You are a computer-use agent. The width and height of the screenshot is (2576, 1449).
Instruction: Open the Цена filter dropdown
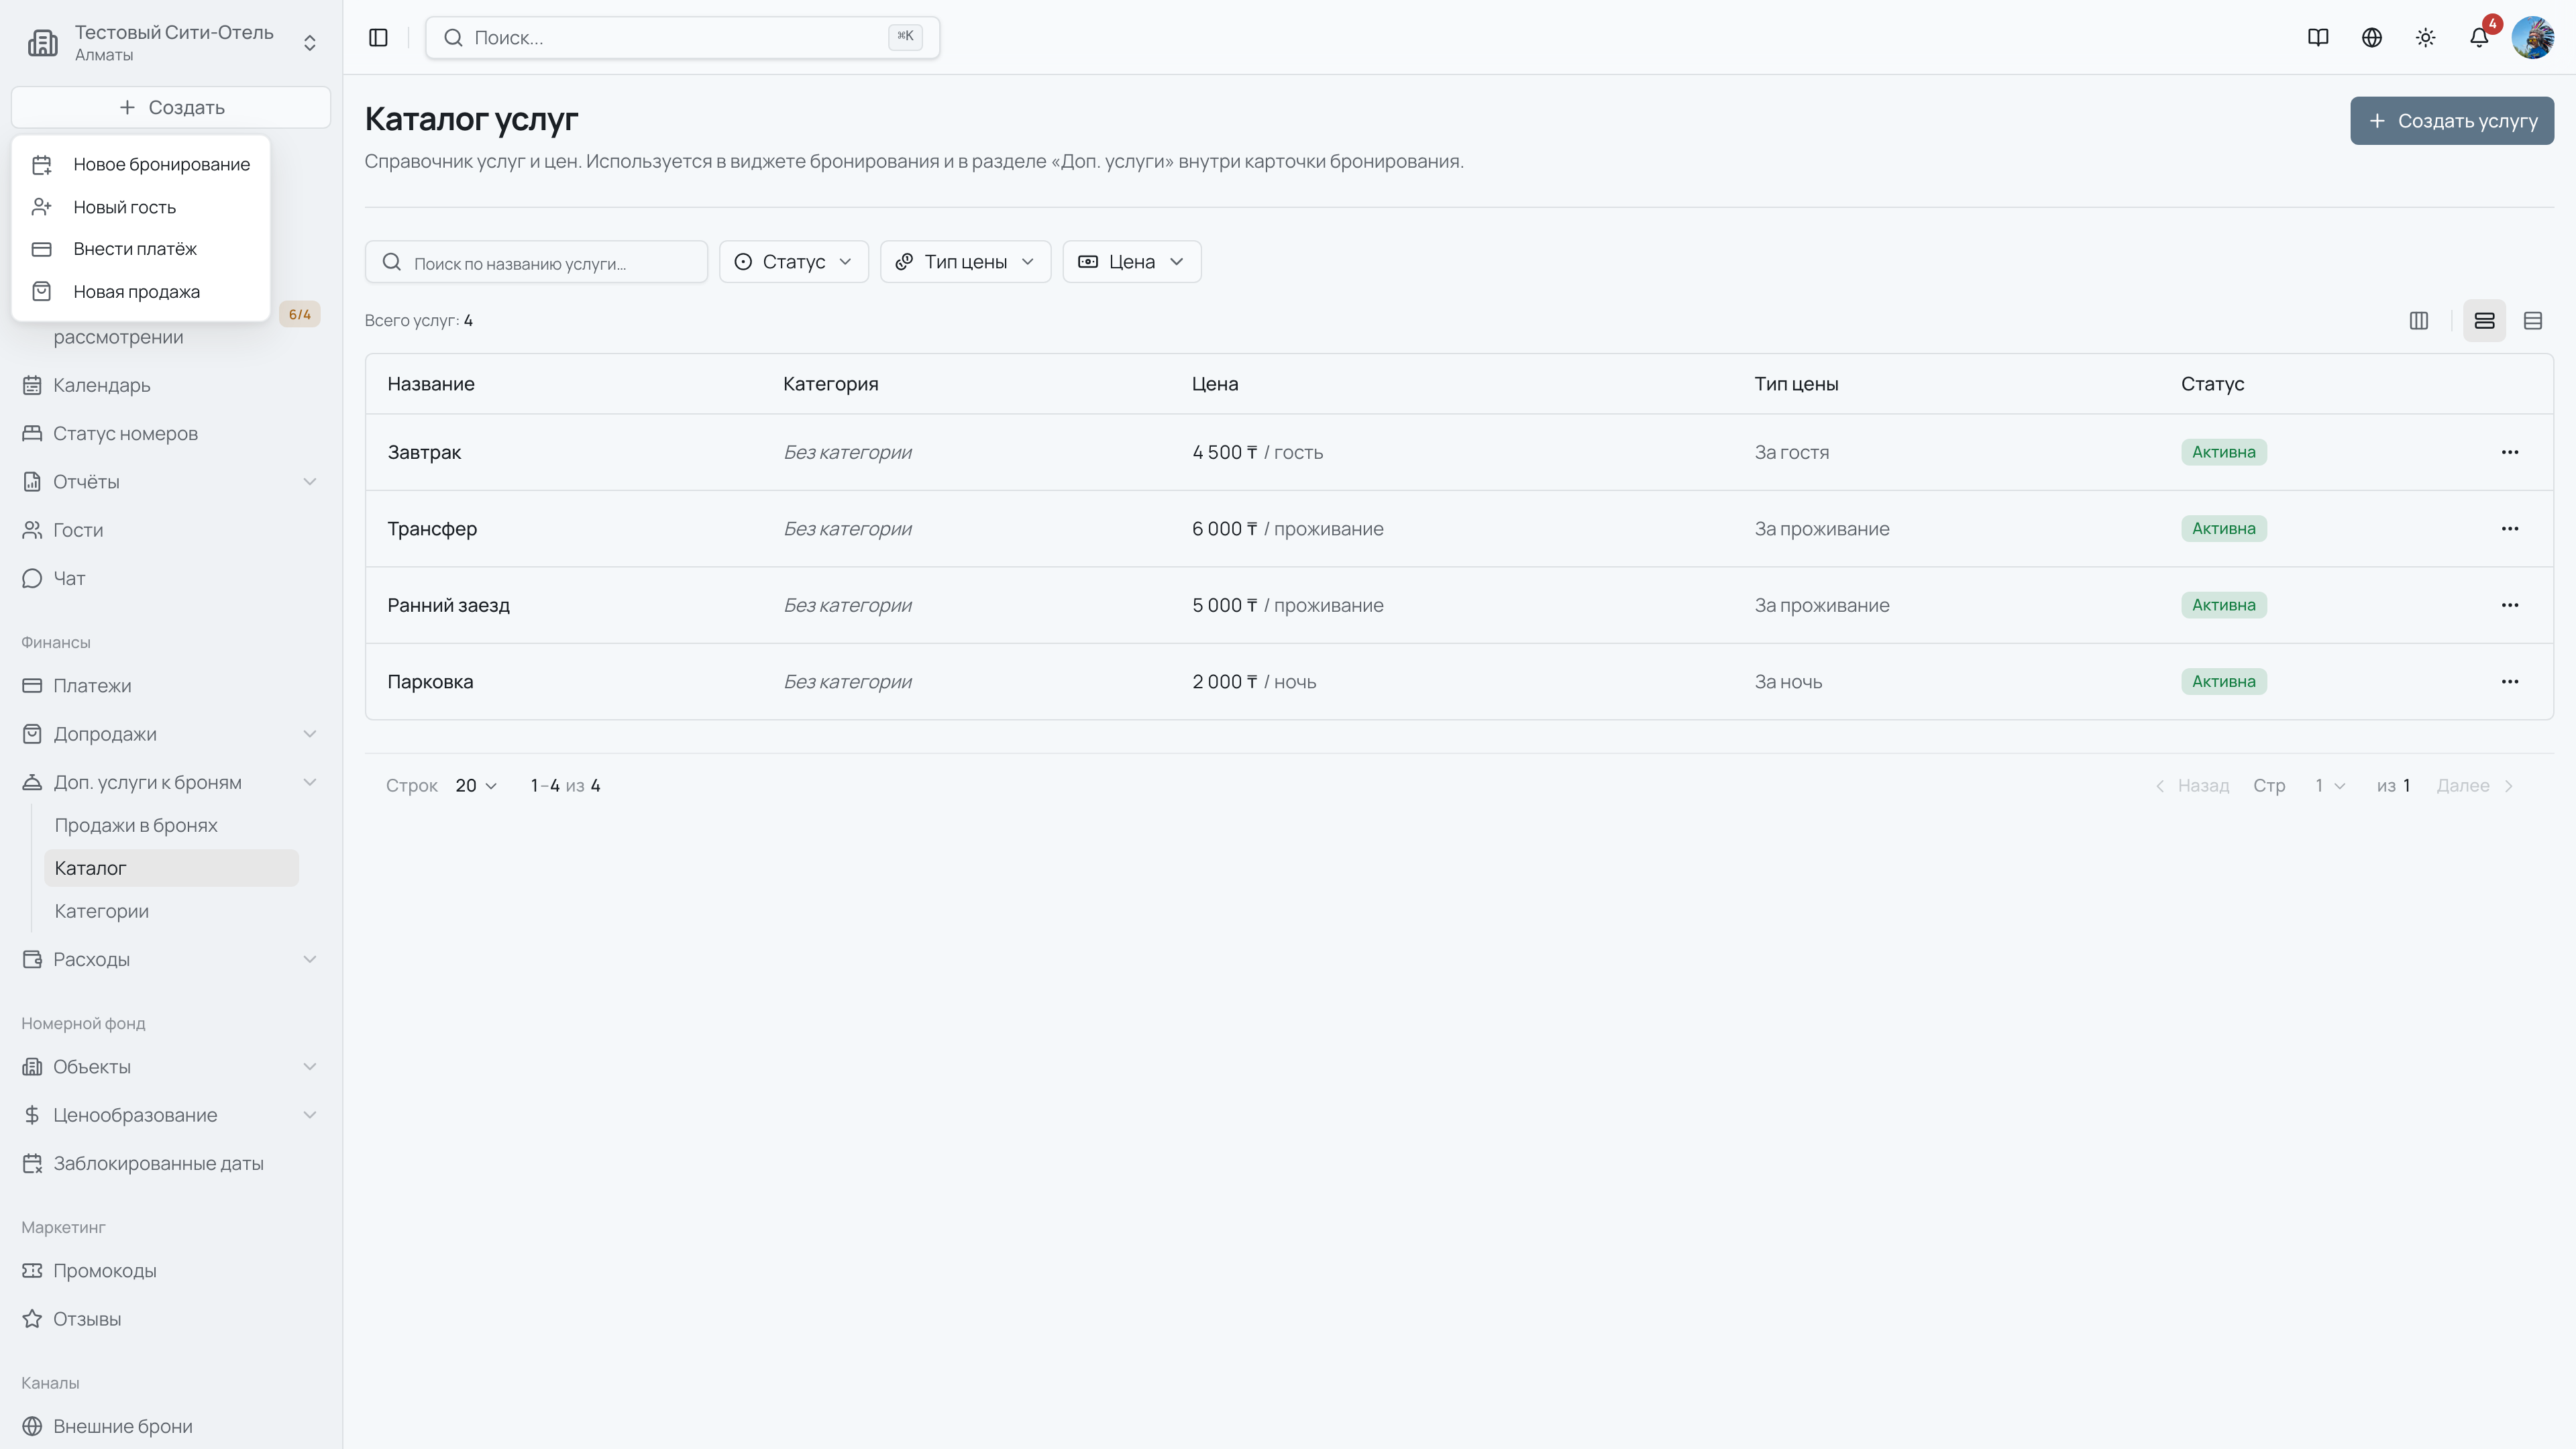pos(1132,262)
